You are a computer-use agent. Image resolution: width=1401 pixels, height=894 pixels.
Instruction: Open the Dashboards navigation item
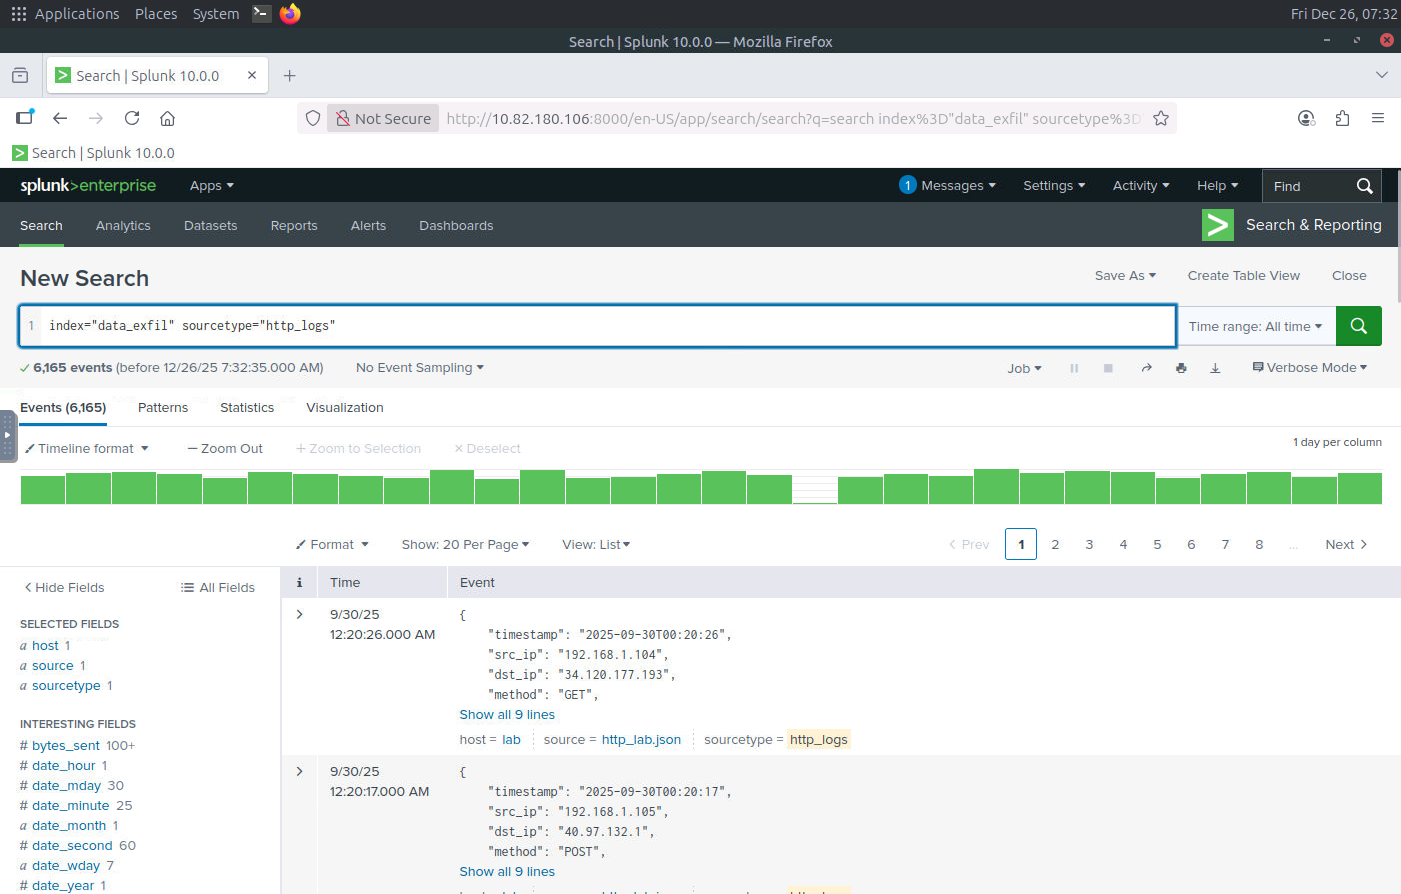[456, 225]
